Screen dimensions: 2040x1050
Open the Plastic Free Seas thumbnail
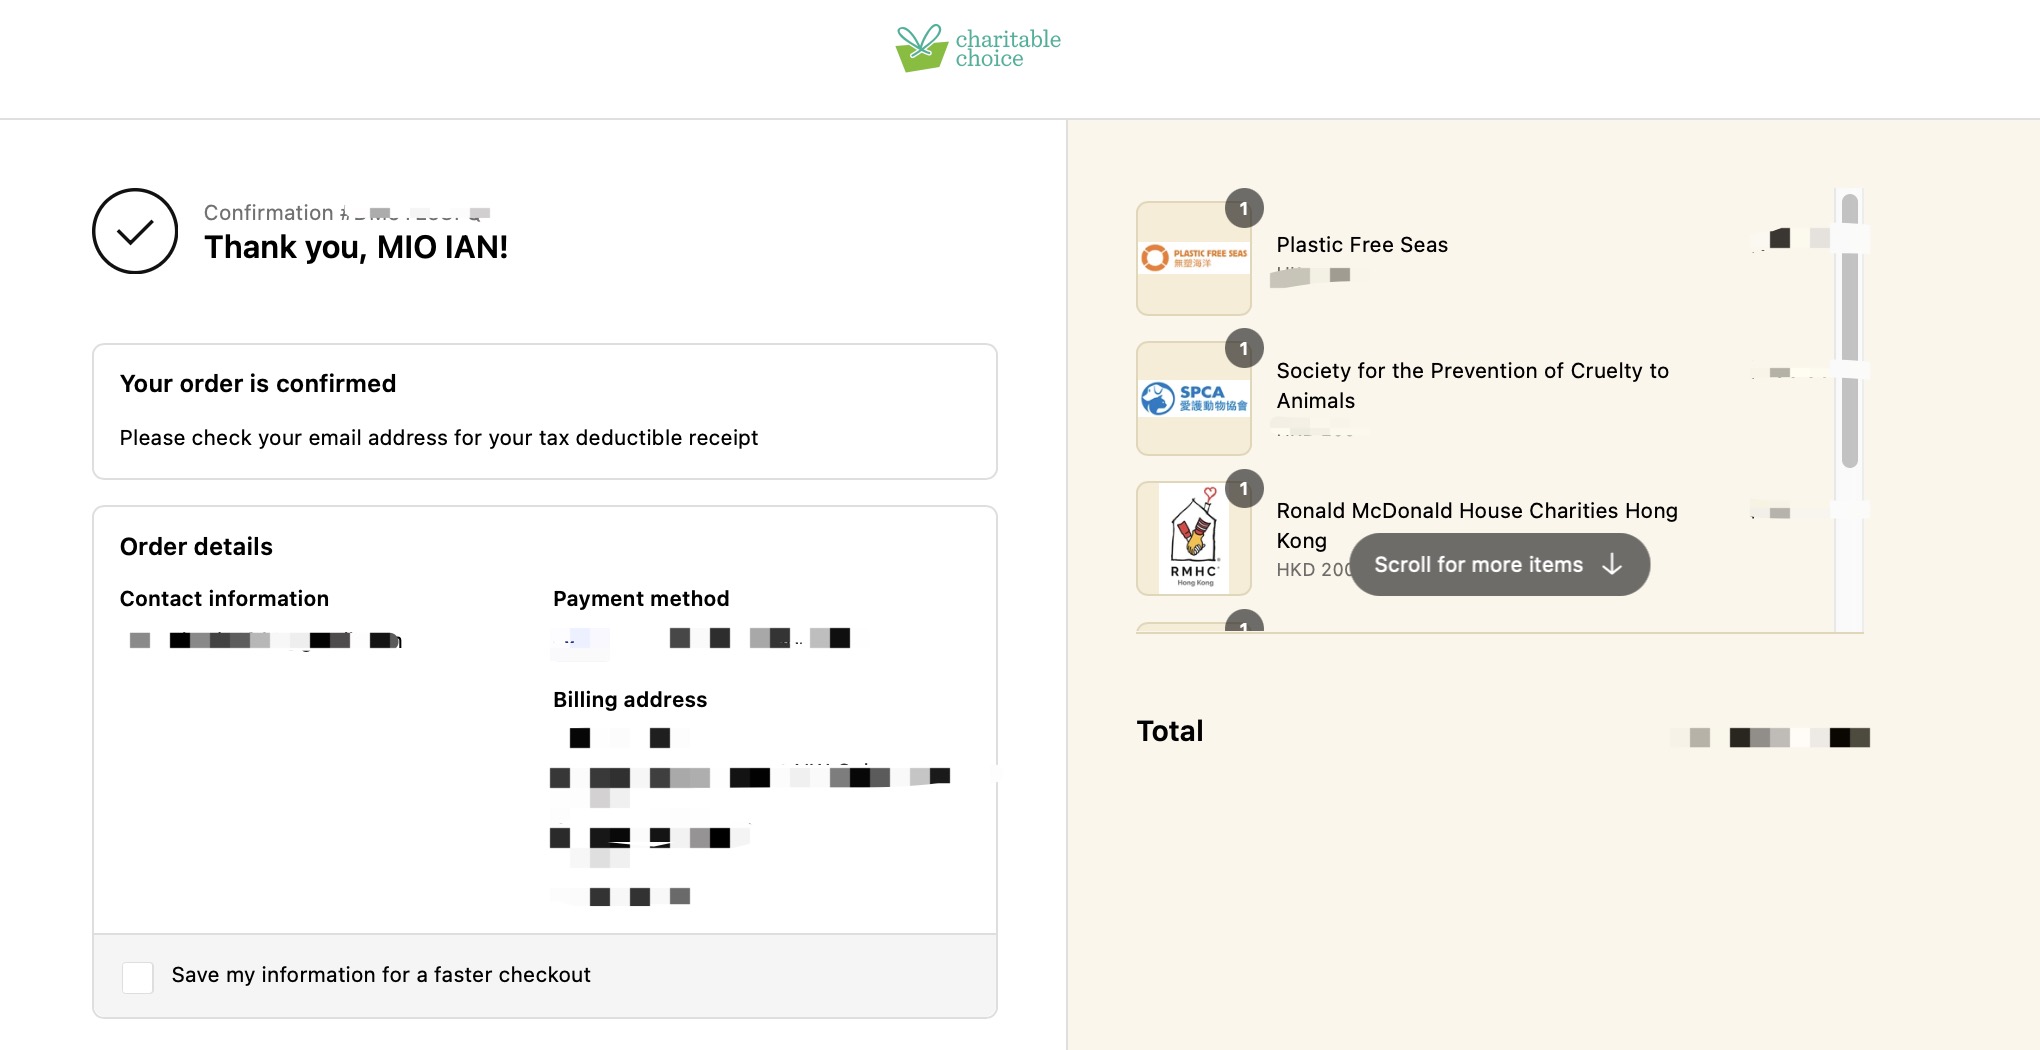(1194, 259)
